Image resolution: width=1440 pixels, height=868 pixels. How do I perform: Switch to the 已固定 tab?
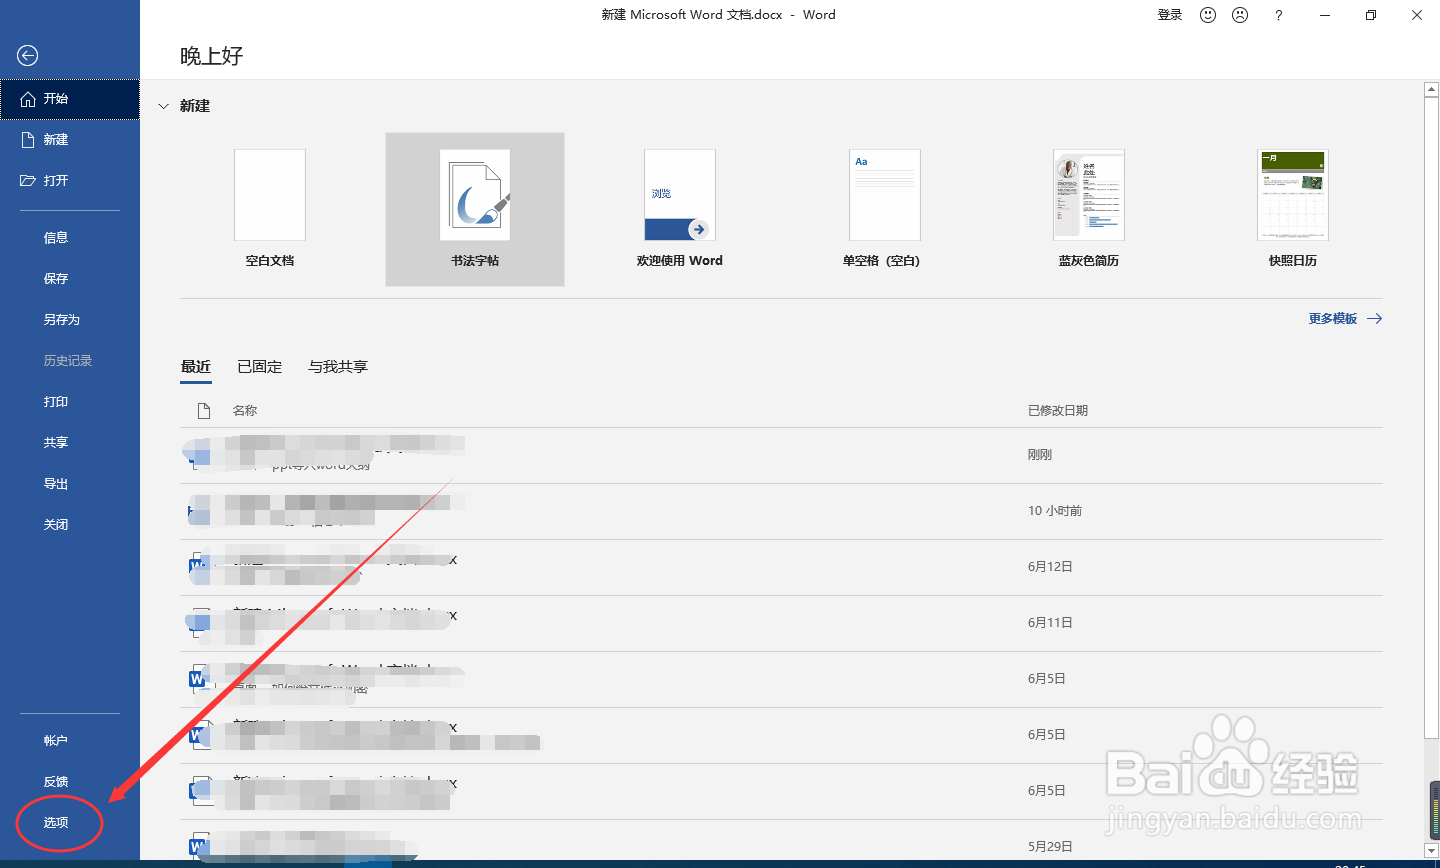click(260, 367)
